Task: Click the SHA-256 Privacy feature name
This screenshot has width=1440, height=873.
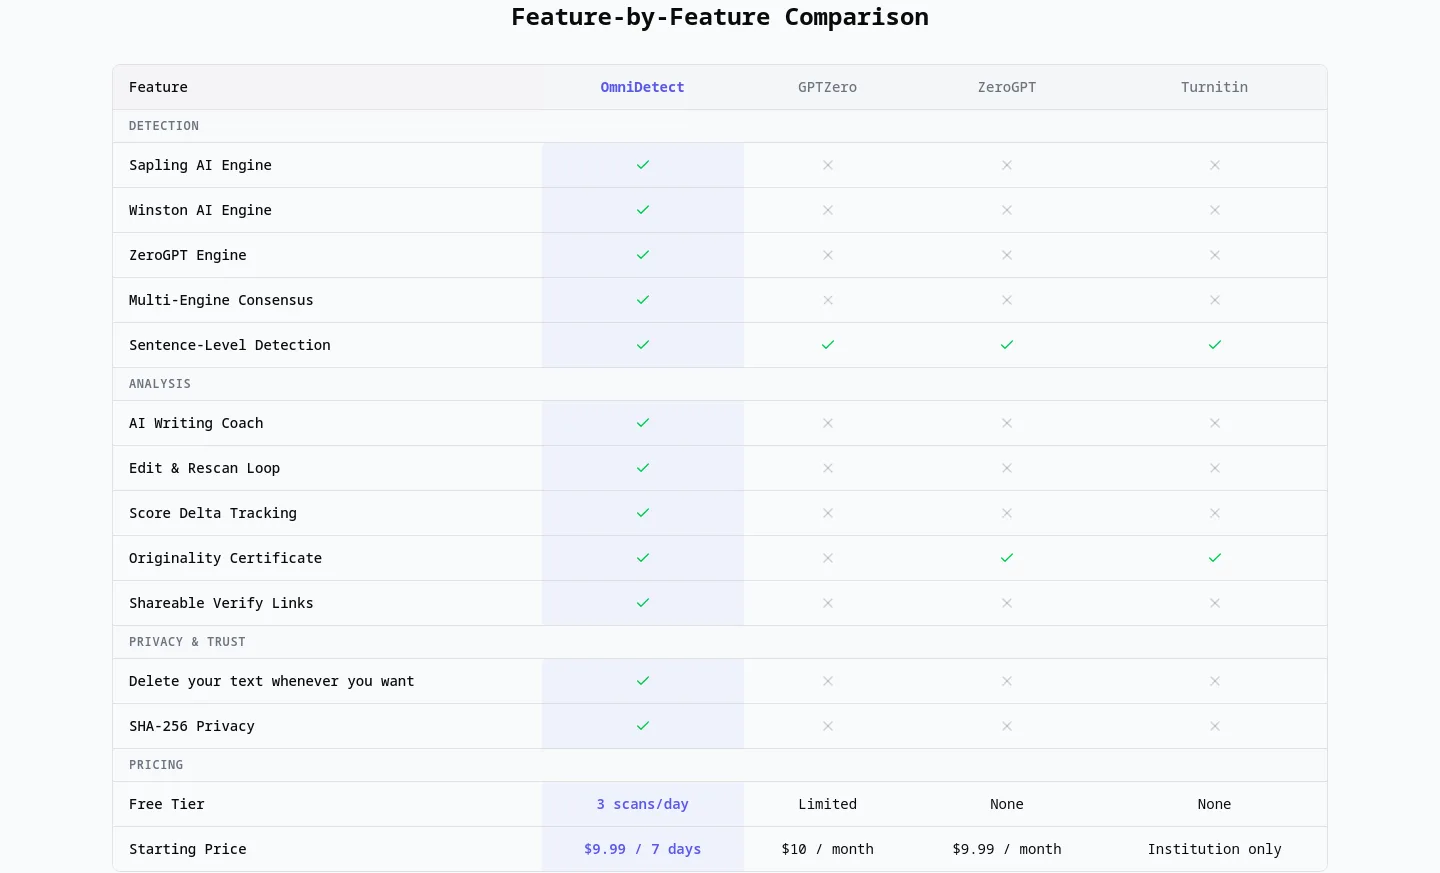Action: [x=192, y=726]
